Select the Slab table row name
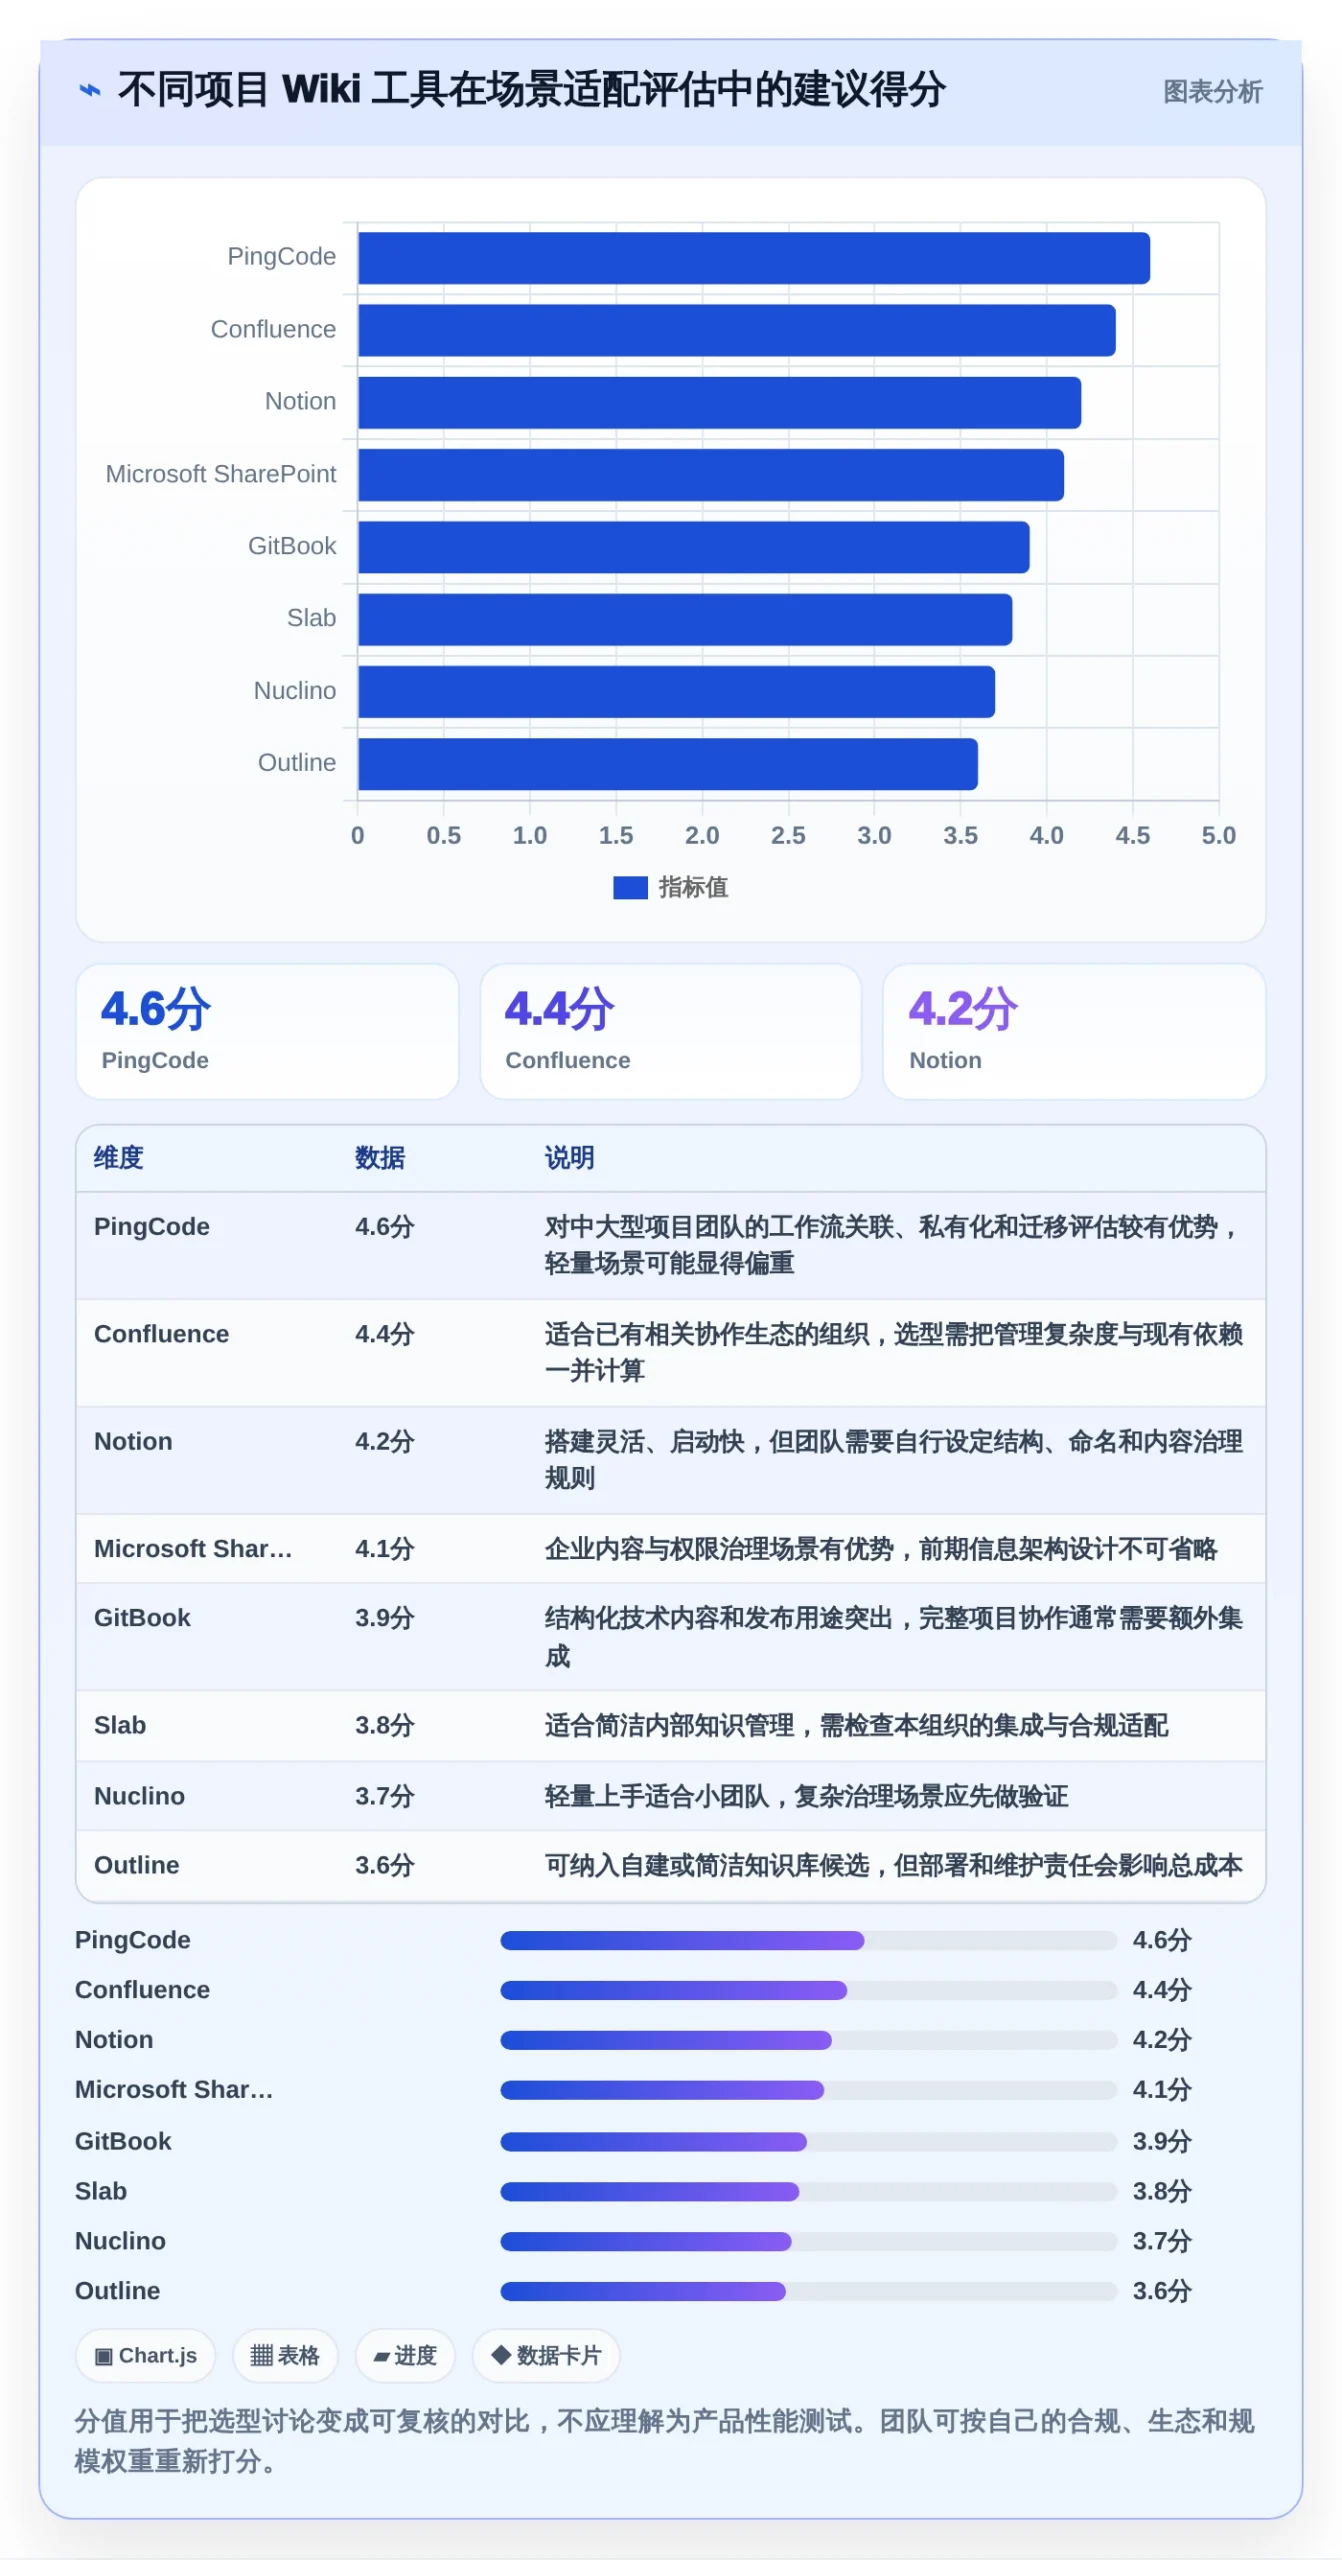1342x2560 pixels. point(120,1725)
